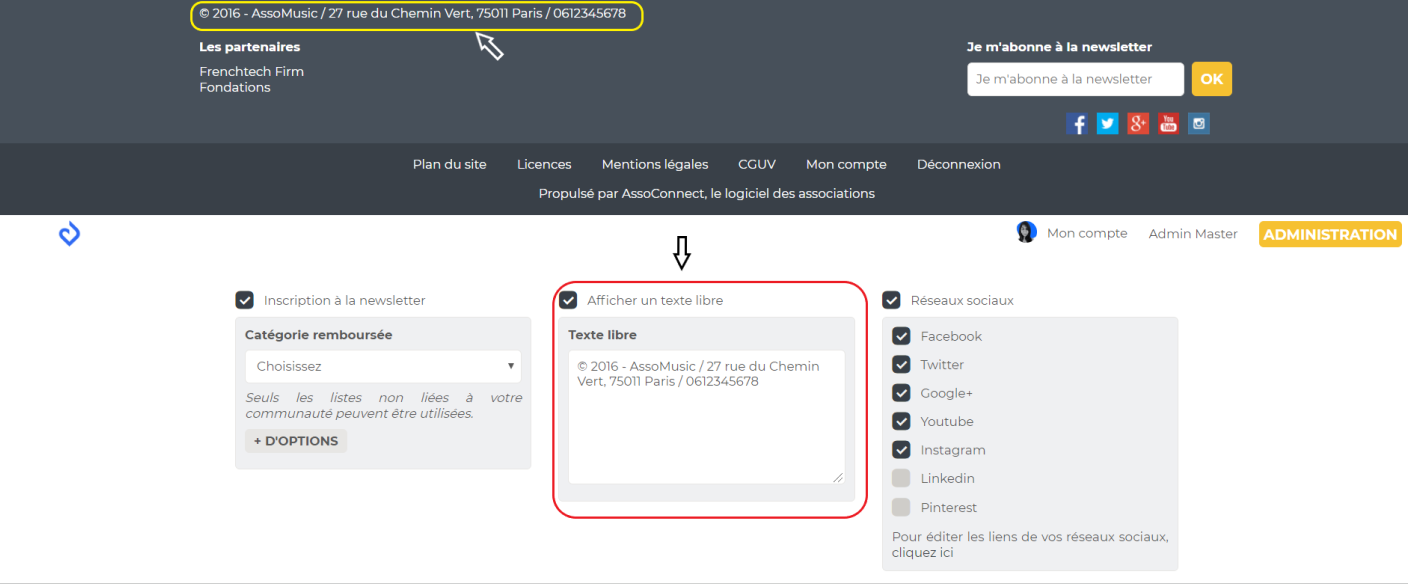The width and height of the screenshot is (1408, 584).
Task: Click the blue AssoConnect logo icon
Action: tap(69, 234)
